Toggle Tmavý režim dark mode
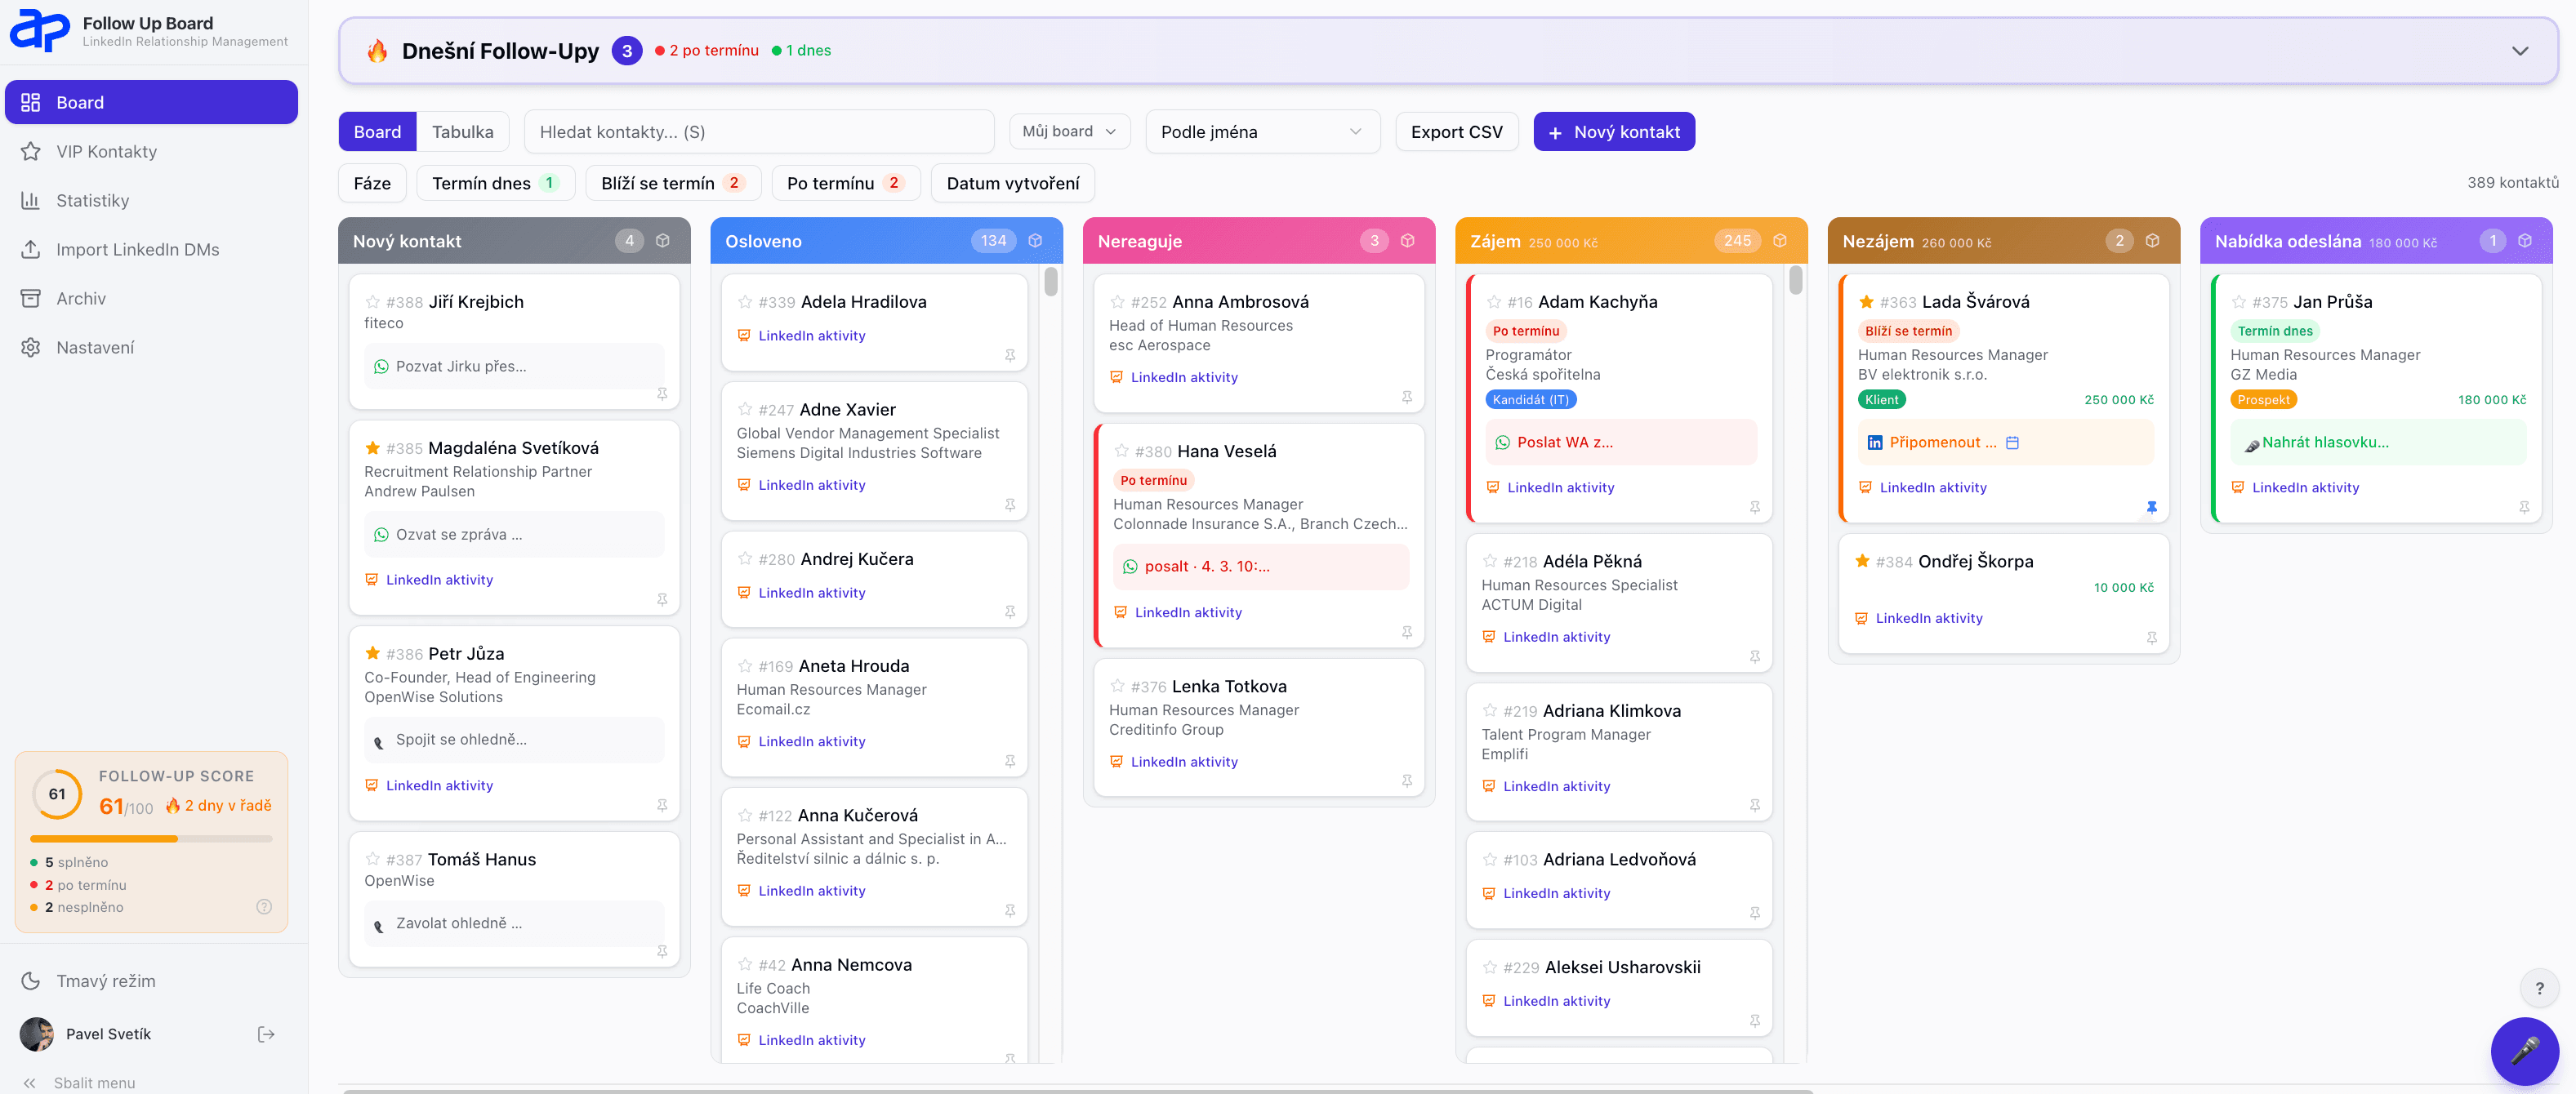 [105, 981]
